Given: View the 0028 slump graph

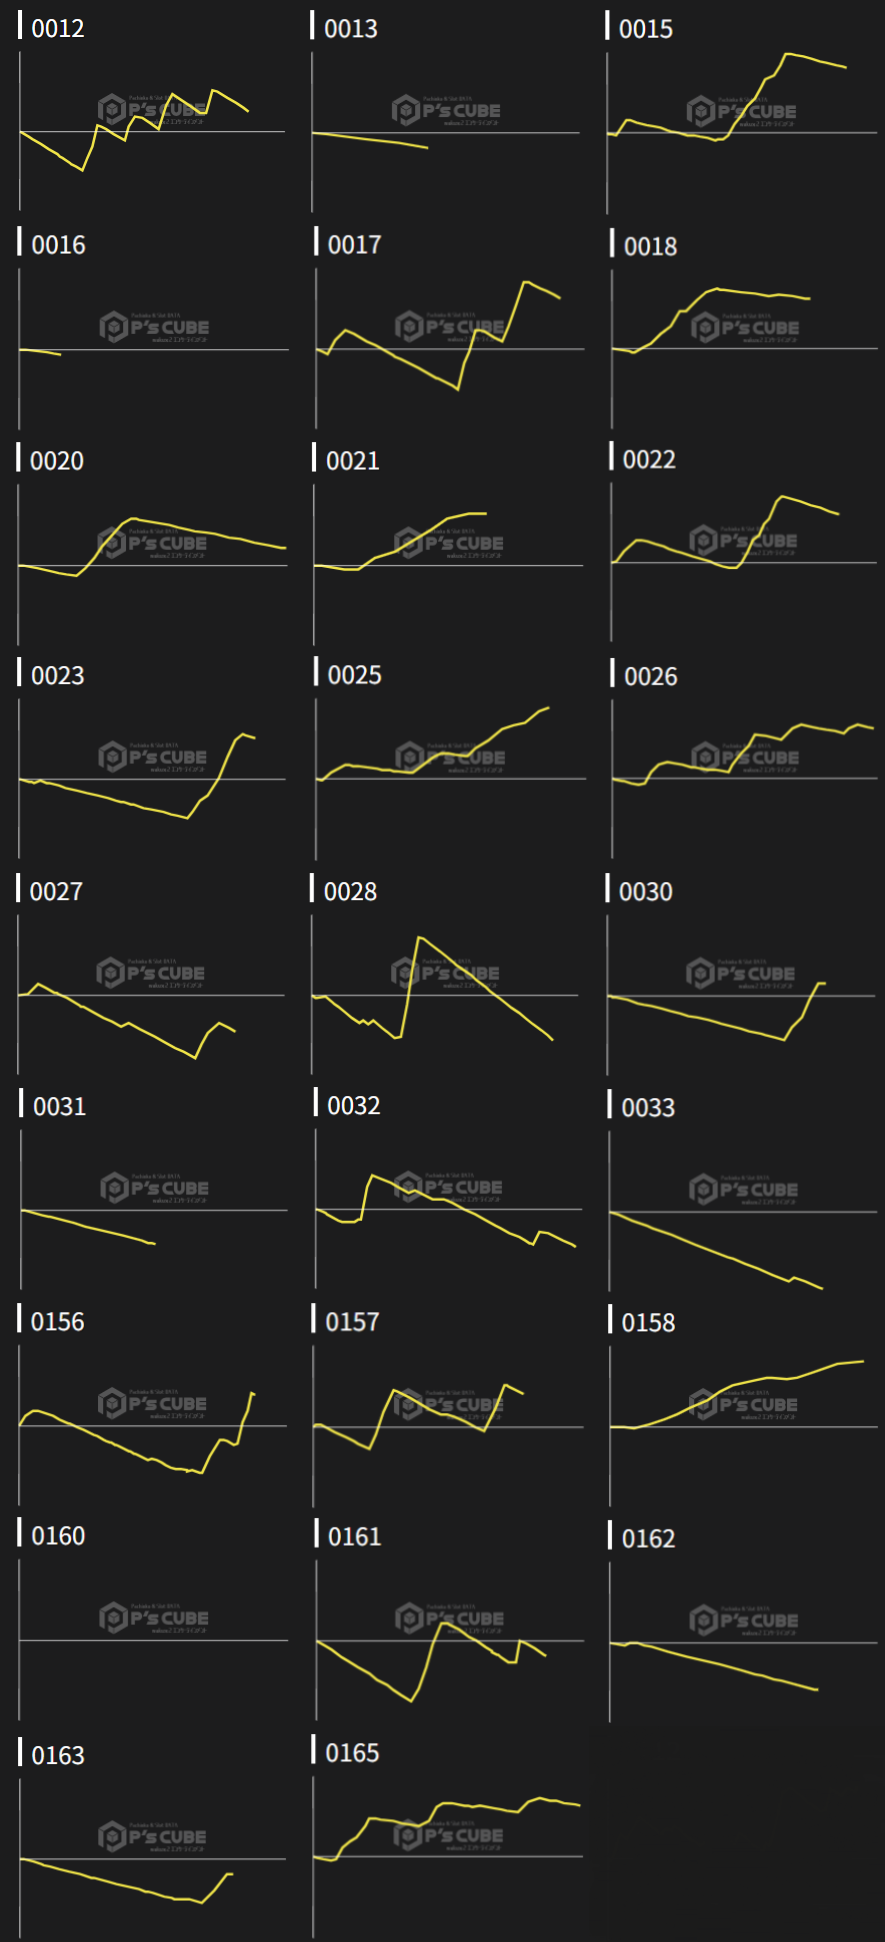Looking at the screenshot, I should [445, 994].
